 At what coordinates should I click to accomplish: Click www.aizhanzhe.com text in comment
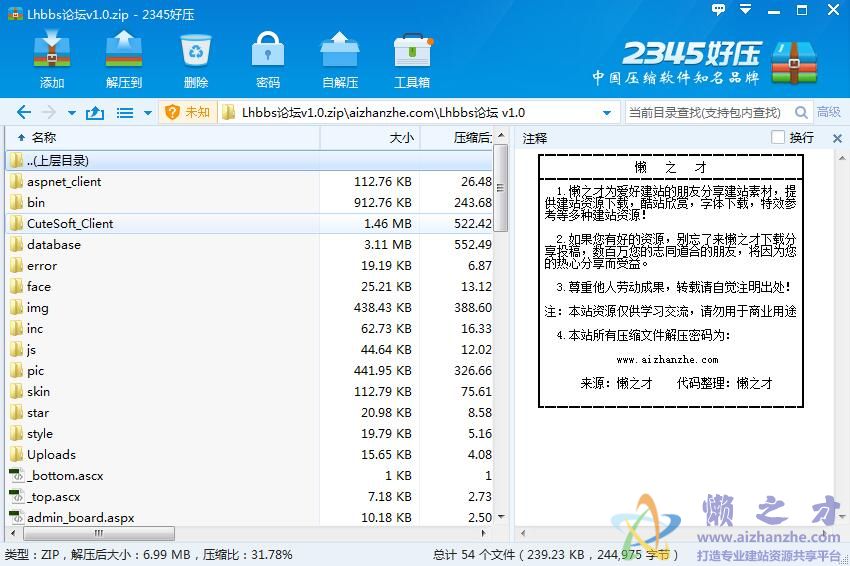click(x=667, y=359)
